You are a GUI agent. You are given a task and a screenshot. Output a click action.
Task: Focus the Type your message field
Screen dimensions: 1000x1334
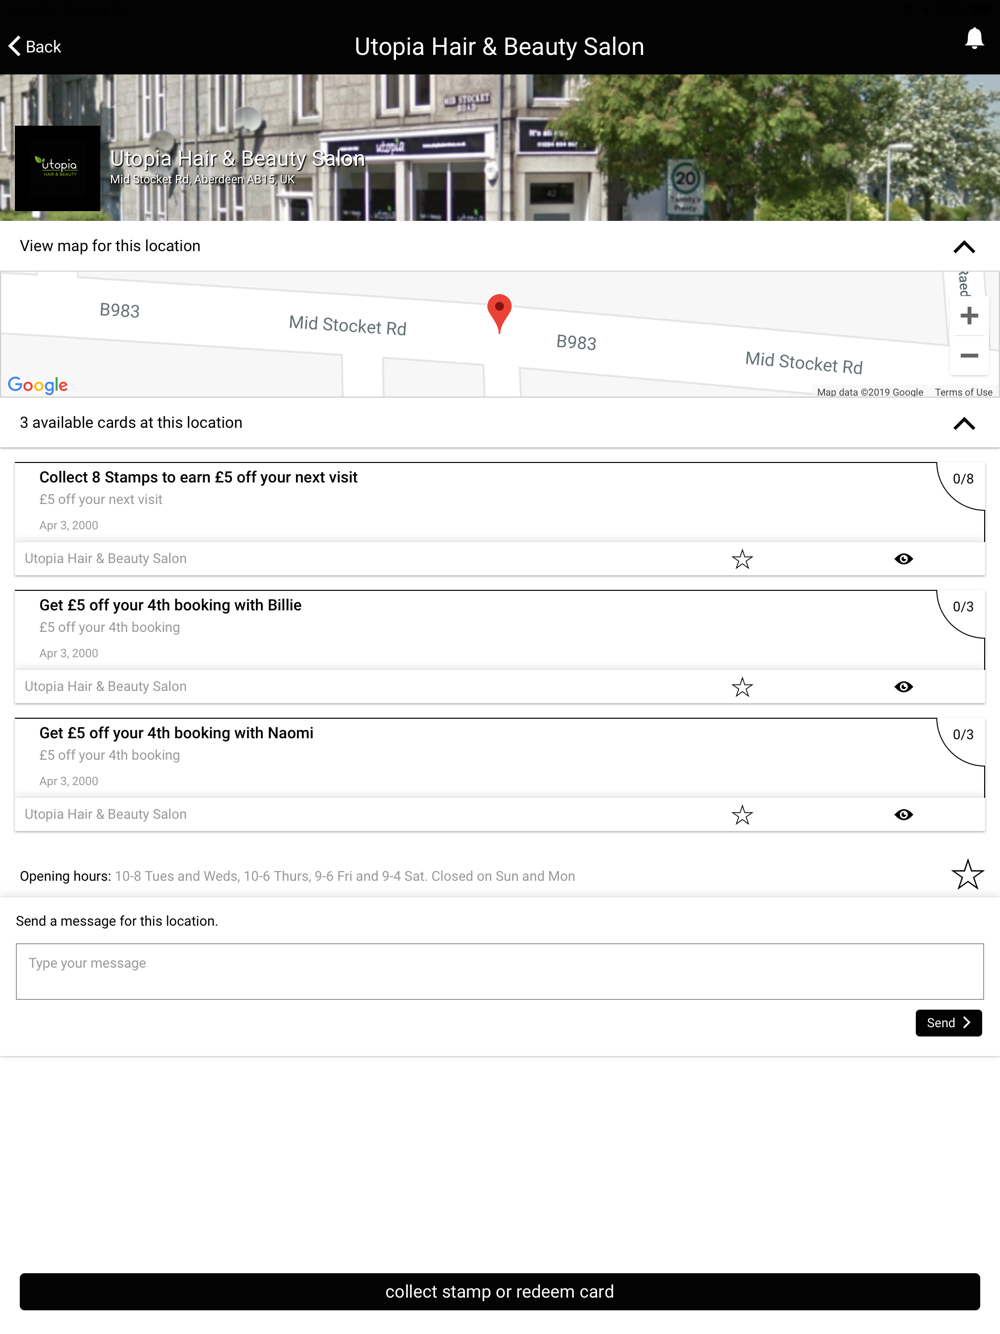[500, 971]
